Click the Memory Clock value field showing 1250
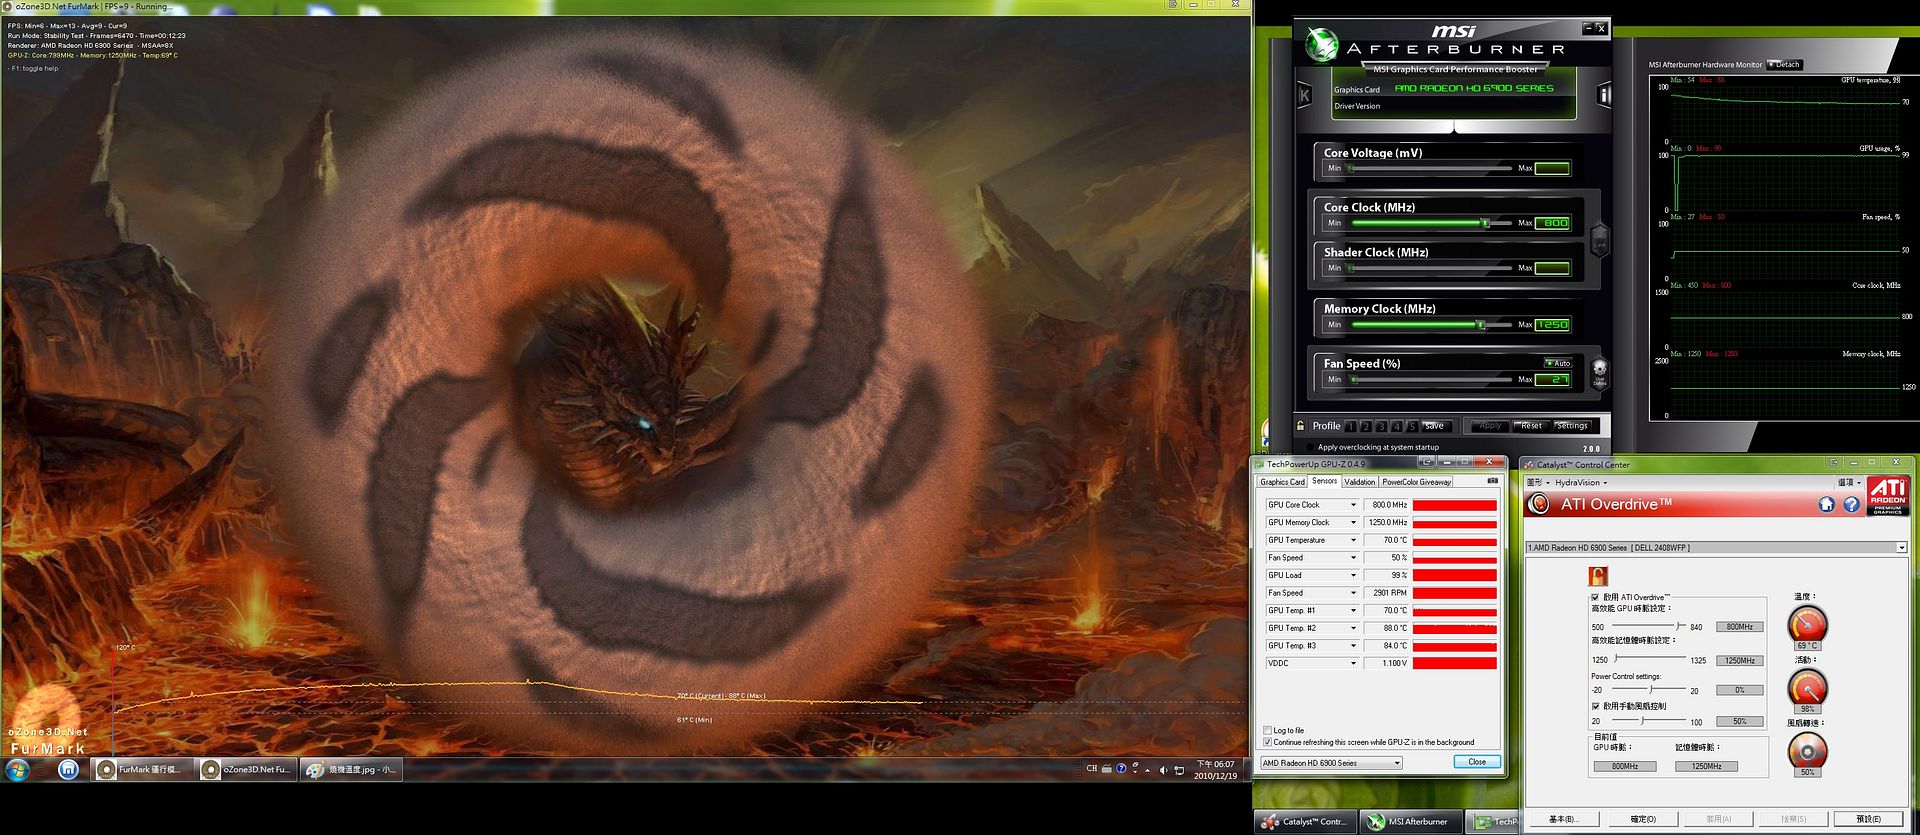 click(x=1553, y=325)
